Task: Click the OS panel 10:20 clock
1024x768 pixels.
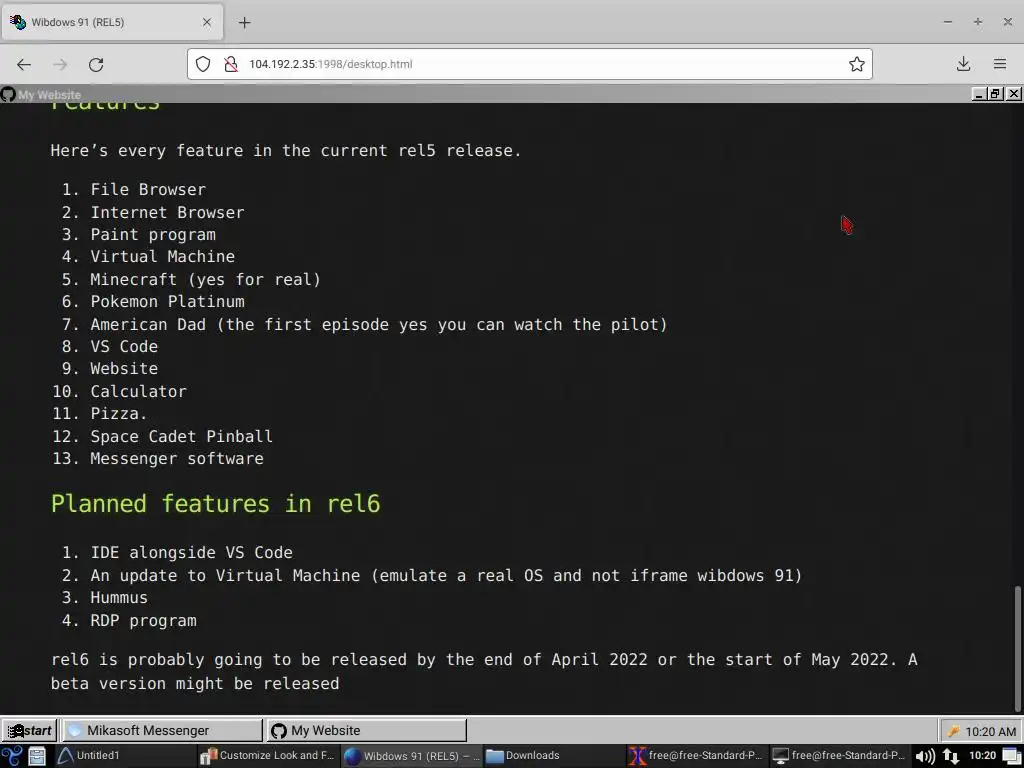Action: 982,756
